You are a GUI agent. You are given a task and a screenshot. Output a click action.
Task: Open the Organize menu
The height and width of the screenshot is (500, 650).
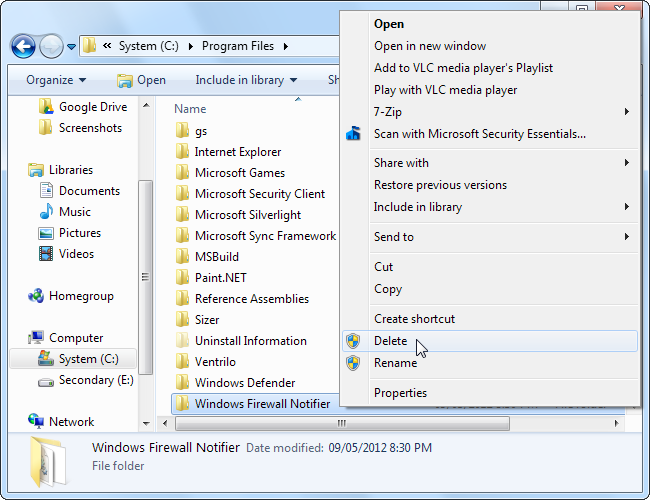pos(56,80)
